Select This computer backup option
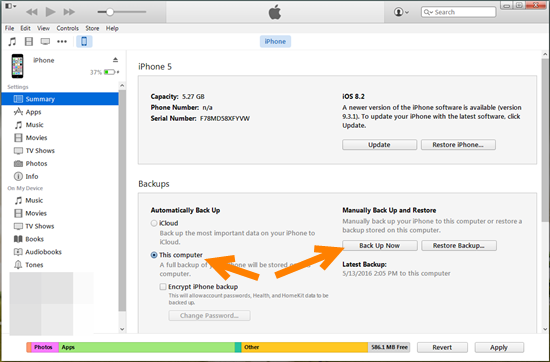 click(x=154, y=255)
